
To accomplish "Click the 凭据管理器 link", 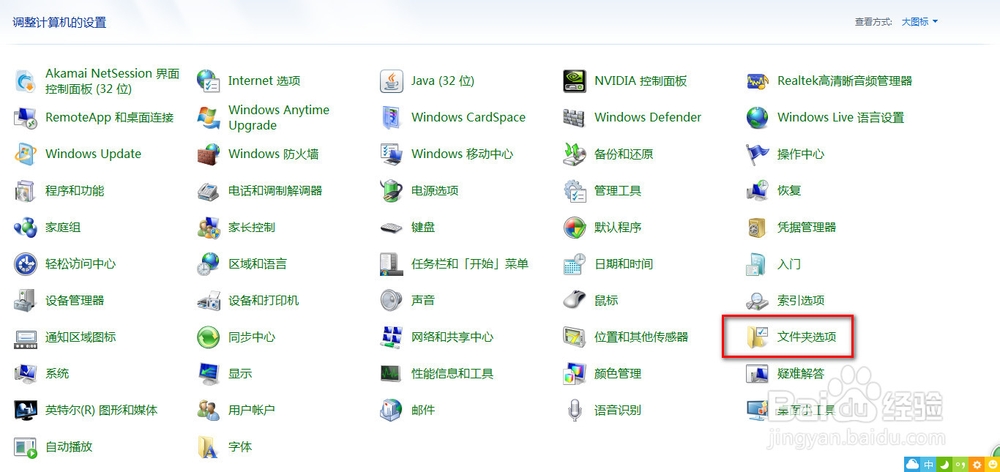I will 806,227.
